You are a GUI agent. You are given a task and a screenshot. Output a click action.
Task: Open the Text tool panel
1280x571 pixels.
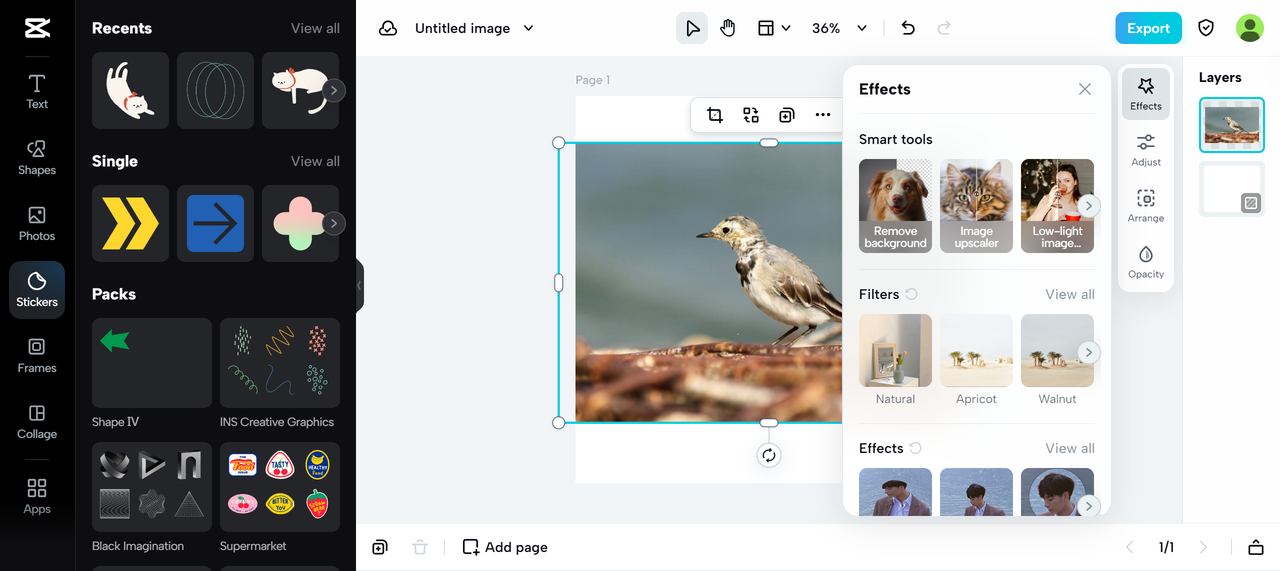37,91
